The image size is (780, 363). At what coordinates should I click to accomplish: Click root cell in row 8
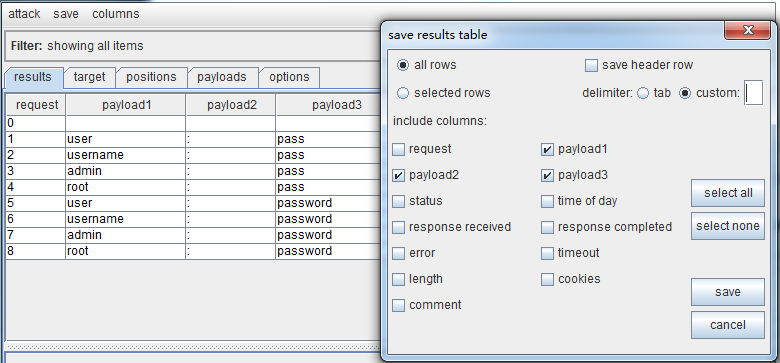[125, 251]
